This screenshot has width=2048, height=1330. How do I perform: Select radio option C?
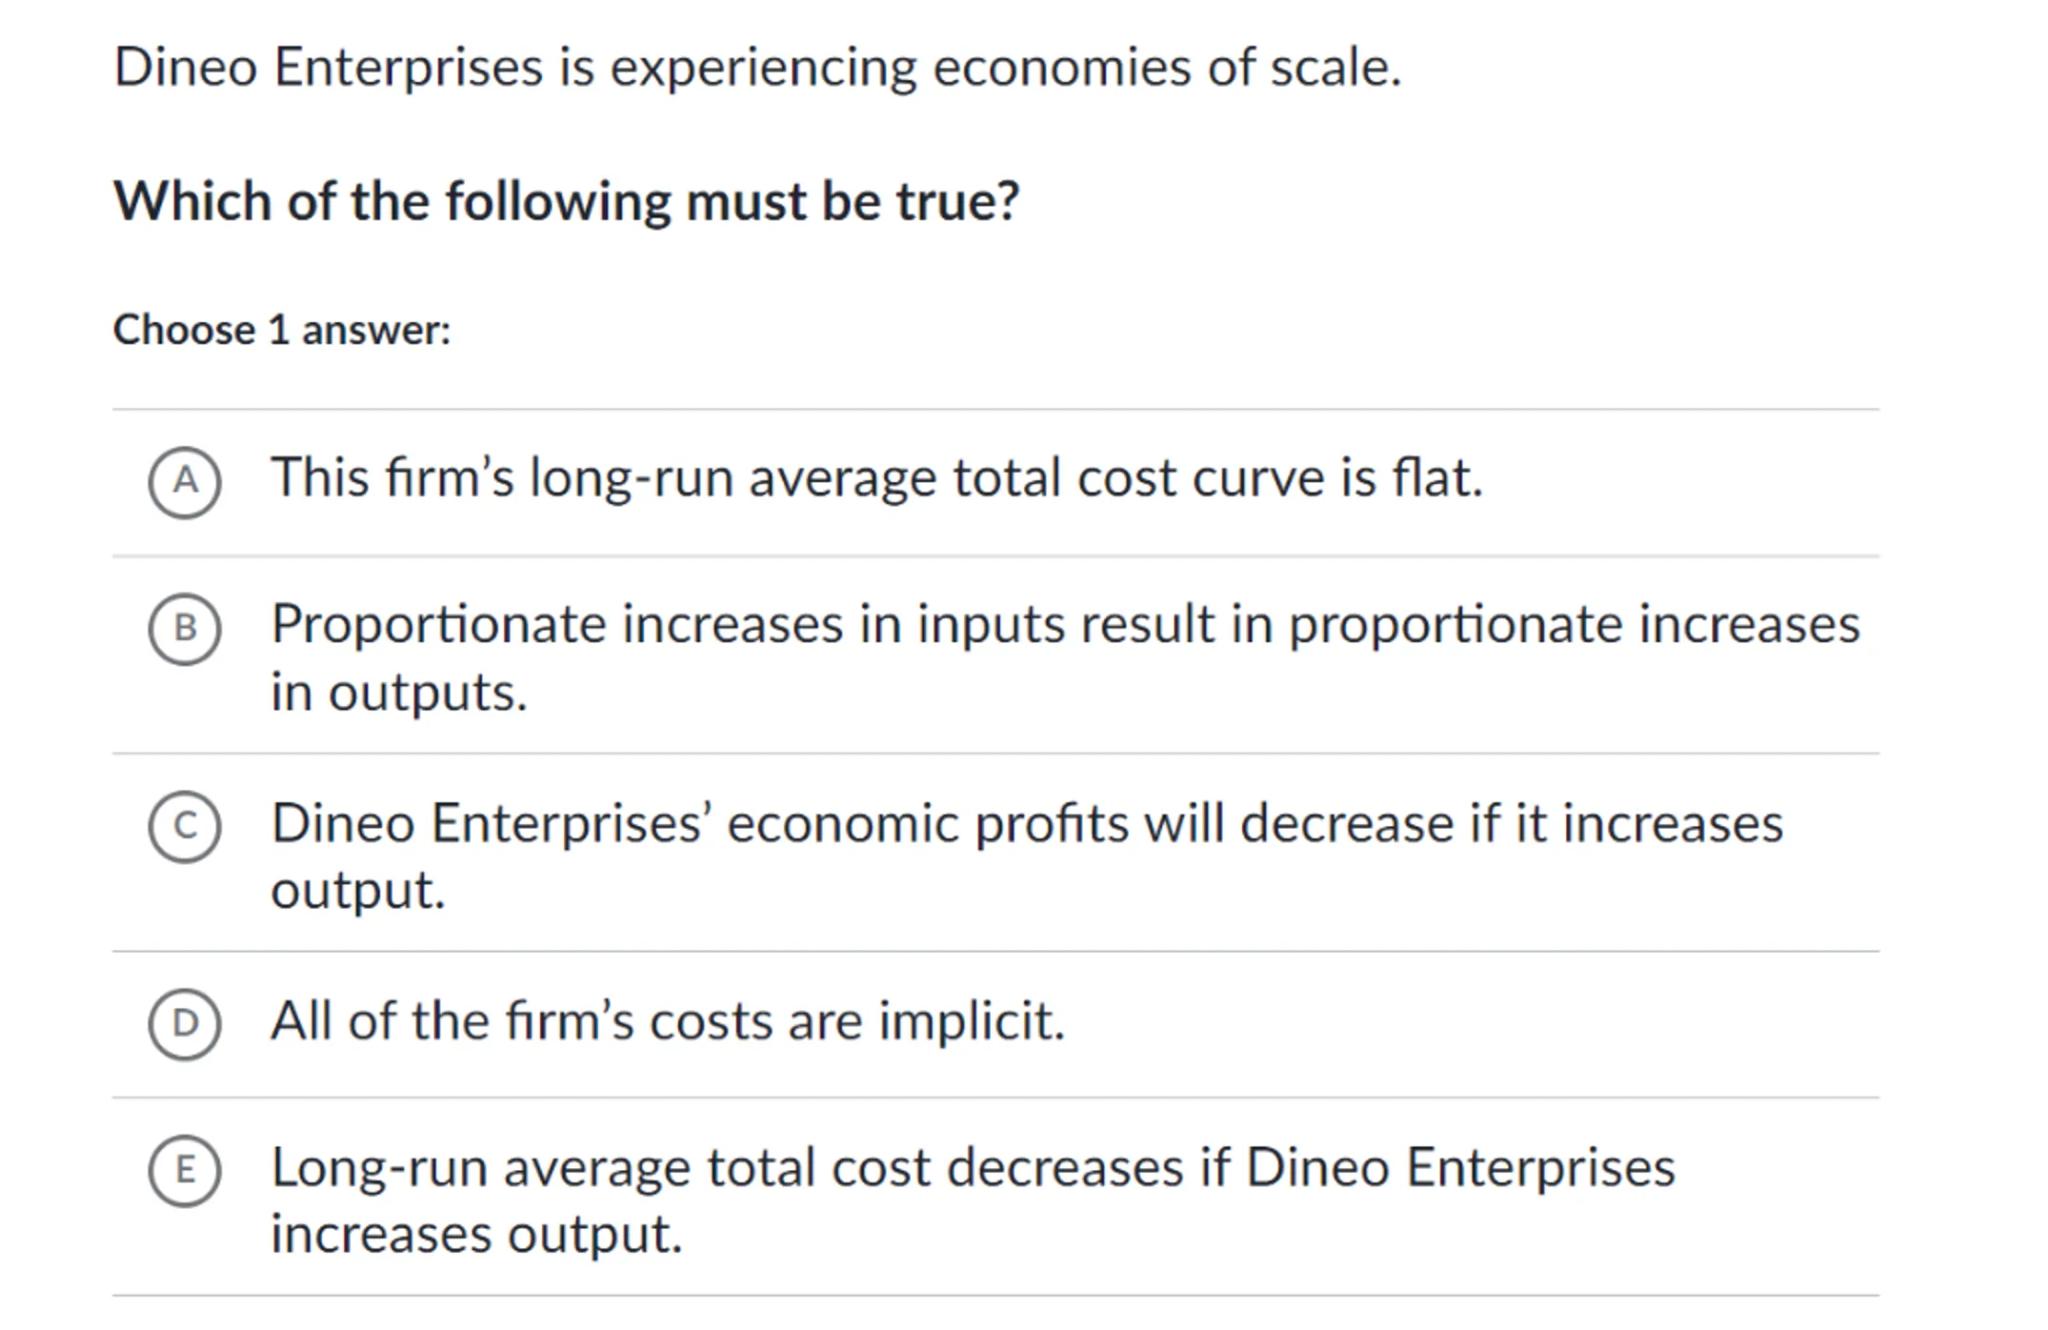click(185, 826)
